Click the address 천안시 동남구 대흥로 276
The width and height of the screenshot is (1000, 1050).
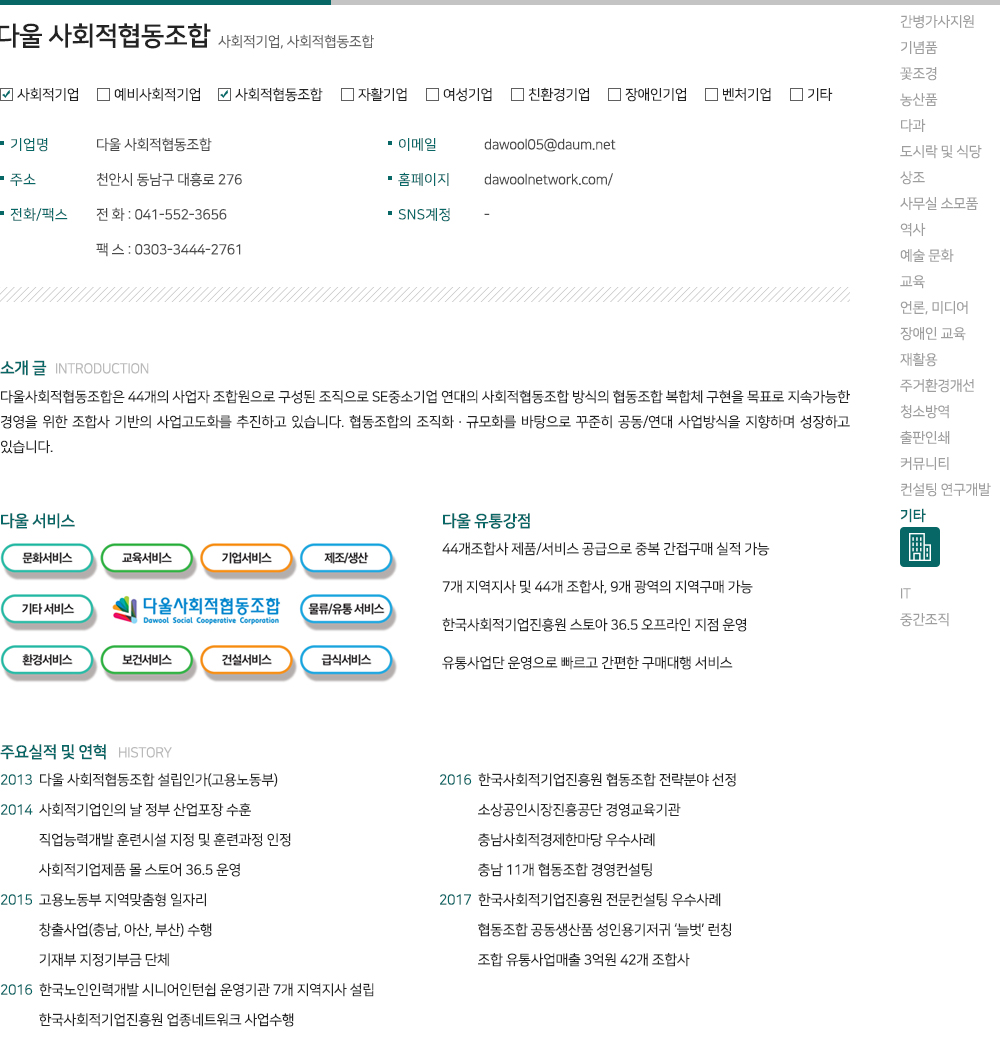click(x=169, y=179)
